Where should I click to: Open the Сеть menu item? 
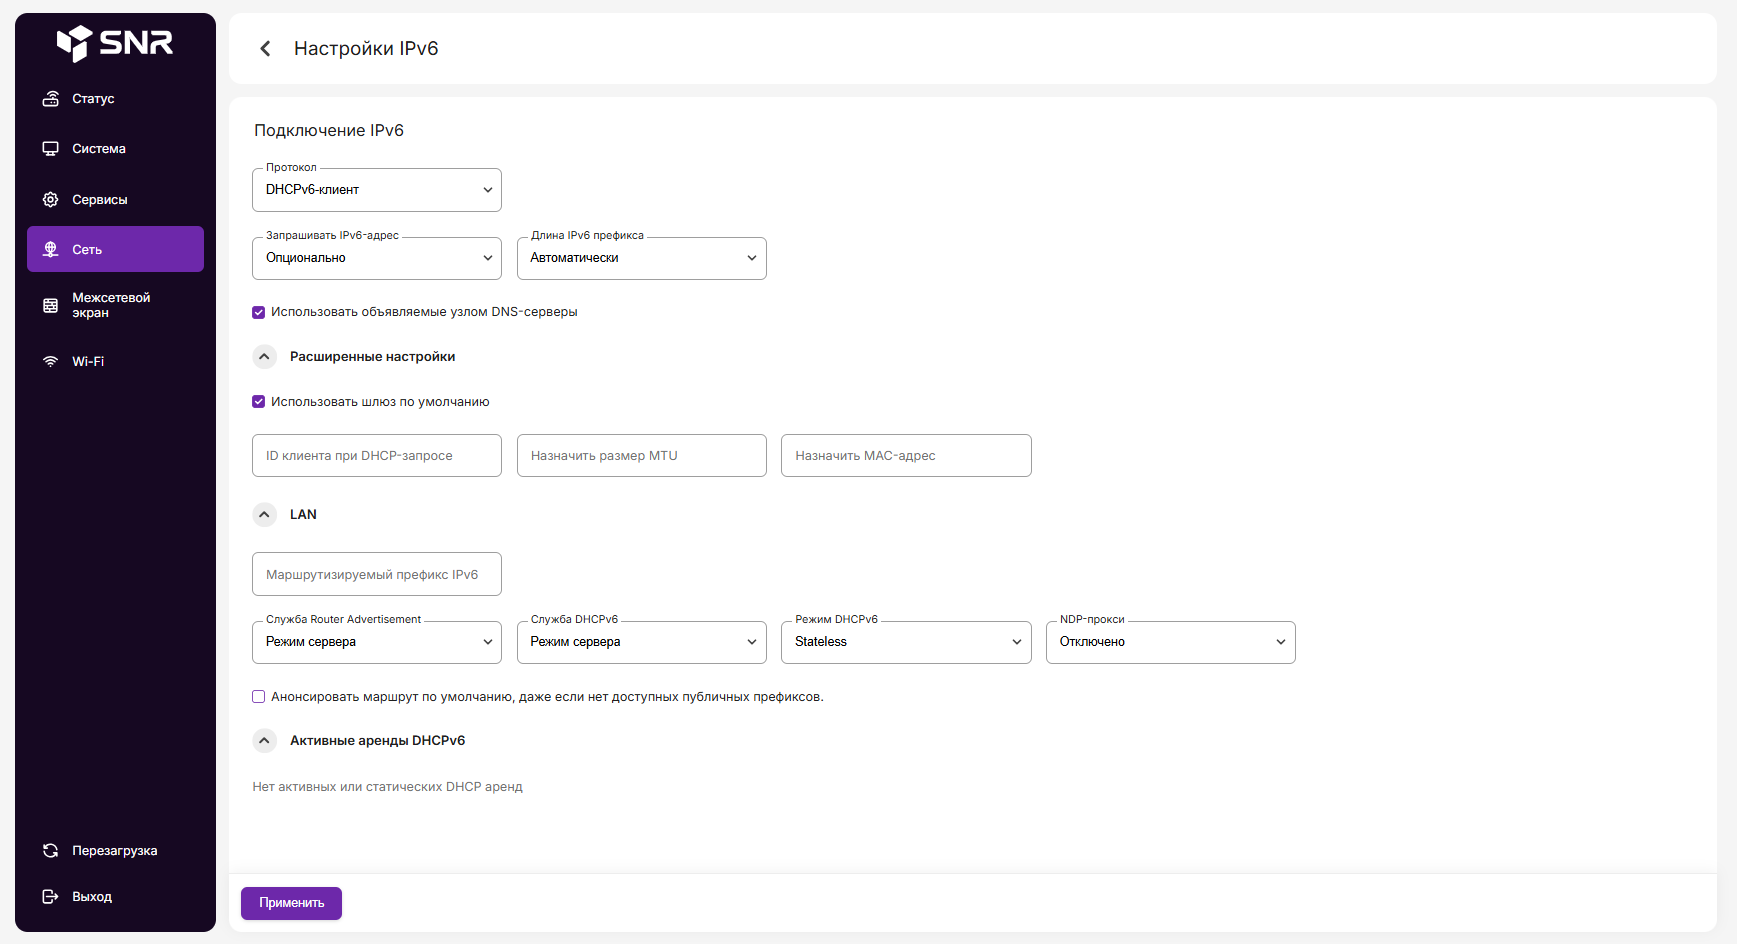[x=115, y=249]
